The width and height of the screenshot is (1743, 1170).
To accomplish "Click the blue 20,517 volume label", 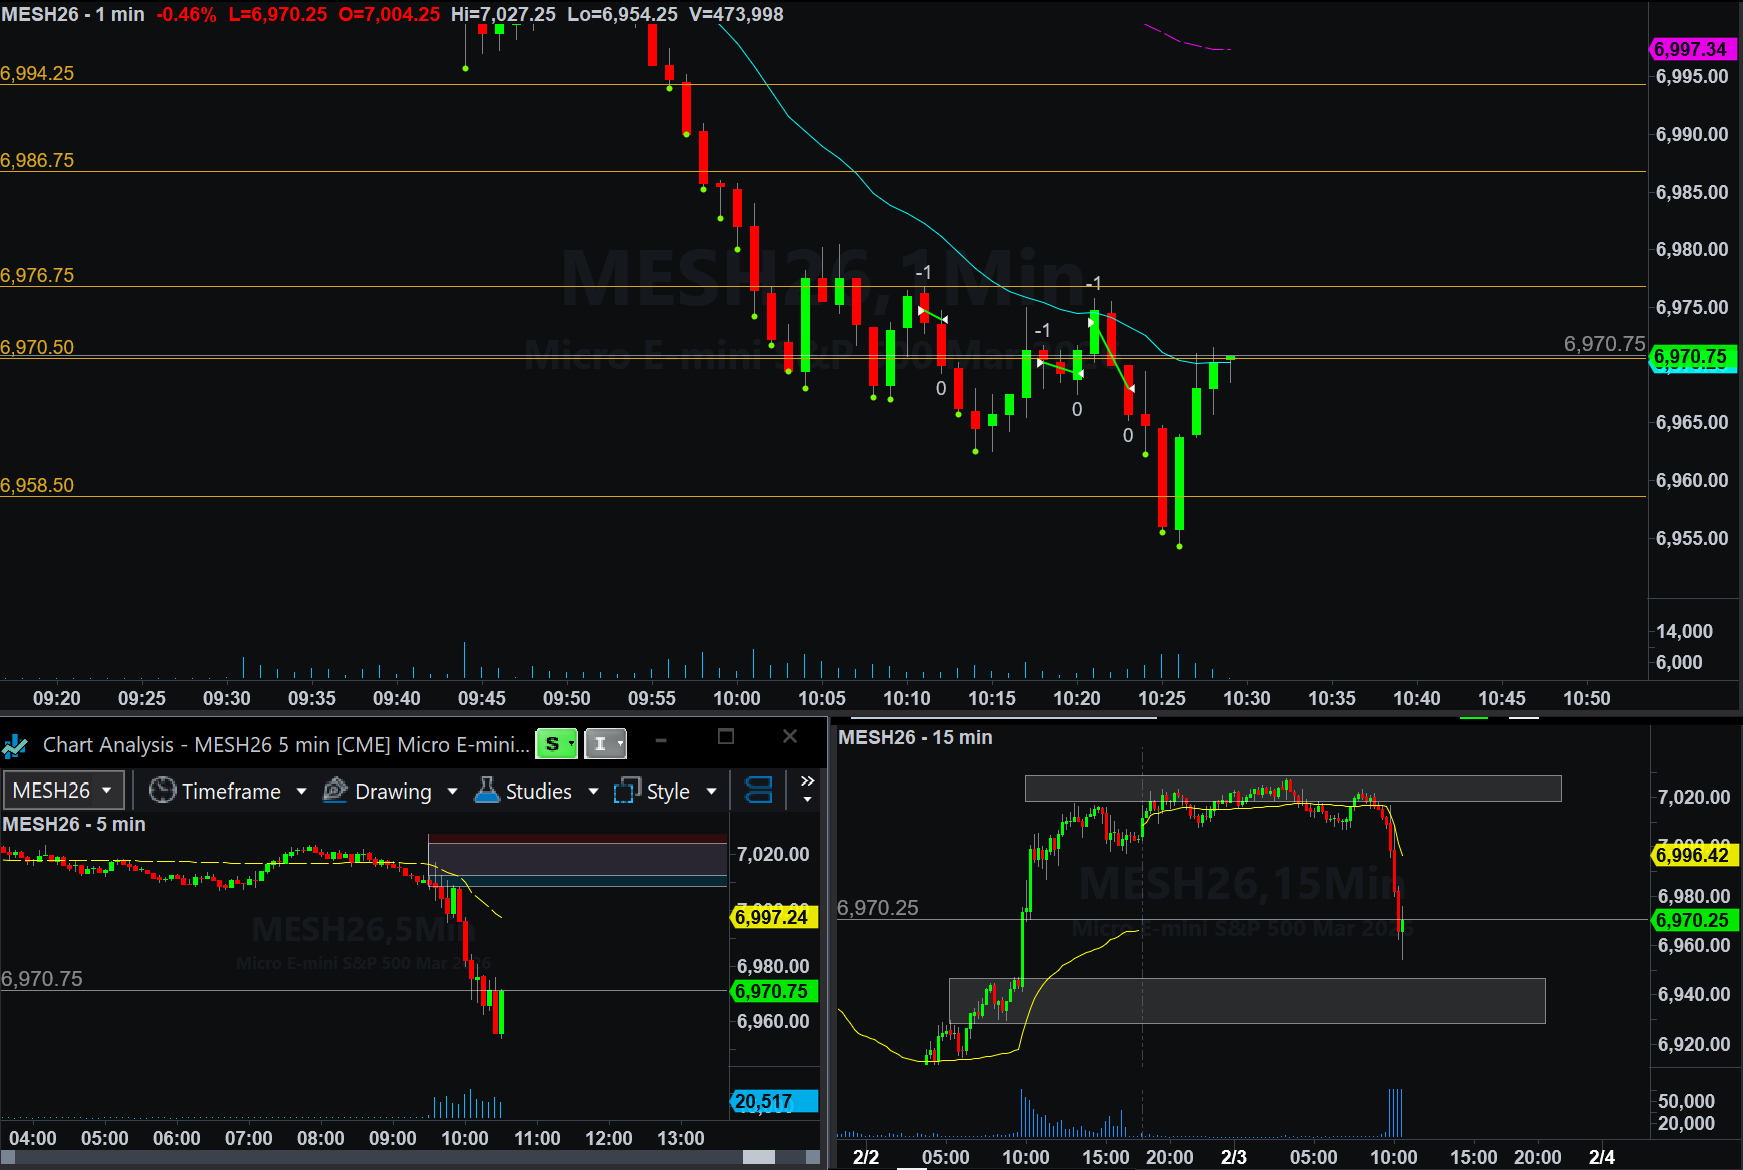I will click(774, 1101).
